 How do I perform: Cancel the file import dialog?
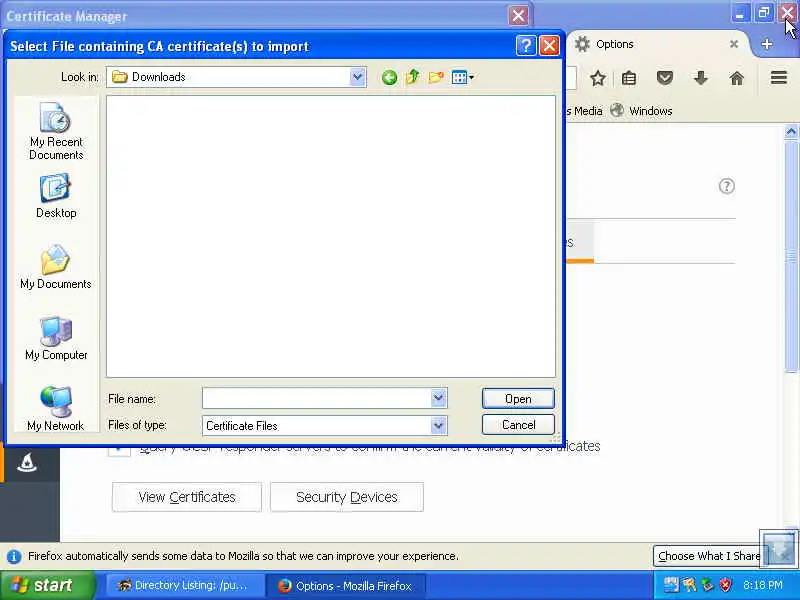(518, 425)
